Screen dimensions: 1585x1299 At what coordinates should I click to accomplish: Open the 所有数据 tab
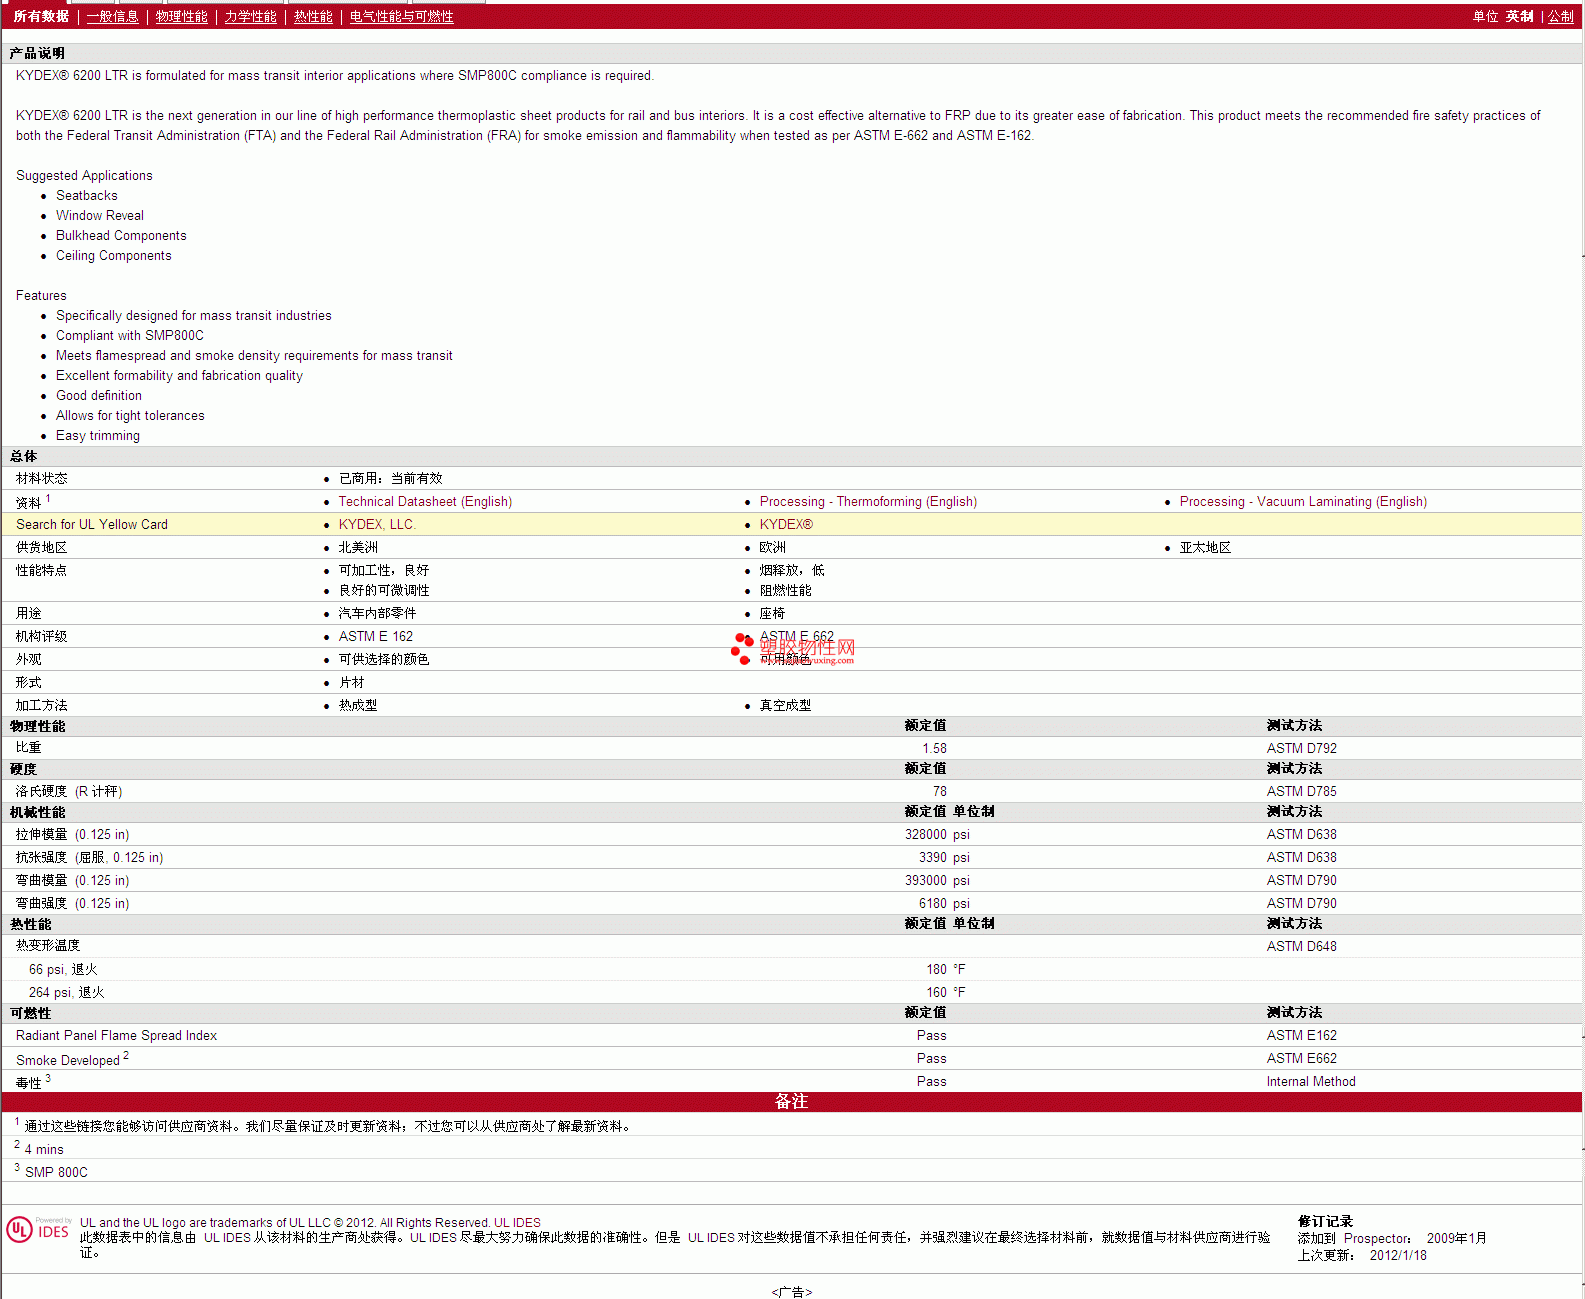[x=41, y=17]
